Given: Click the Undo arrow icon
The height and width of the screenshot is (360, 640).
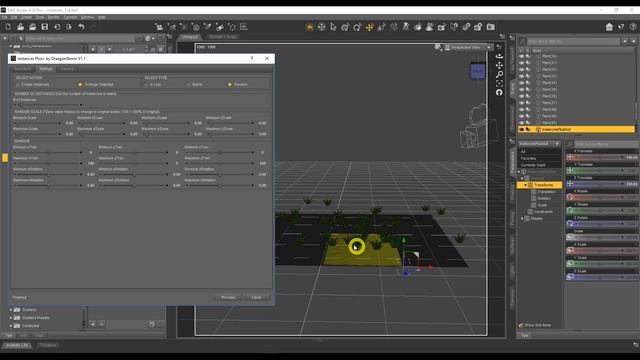Looking at the screenshot, I should coord(81,27).
